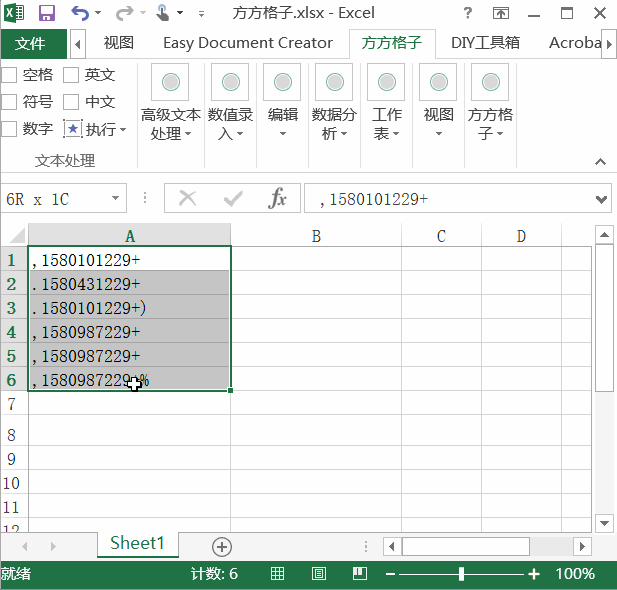Image resolution: width=617 pixels, height=590 pixels.
Task: Click the Excel application logo
Action: 14,12
